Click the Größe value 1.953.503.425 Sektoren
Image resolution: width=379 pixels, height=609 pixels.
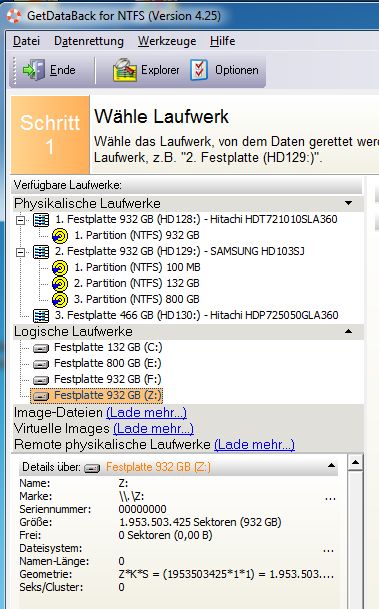click(x=200, y=522)
